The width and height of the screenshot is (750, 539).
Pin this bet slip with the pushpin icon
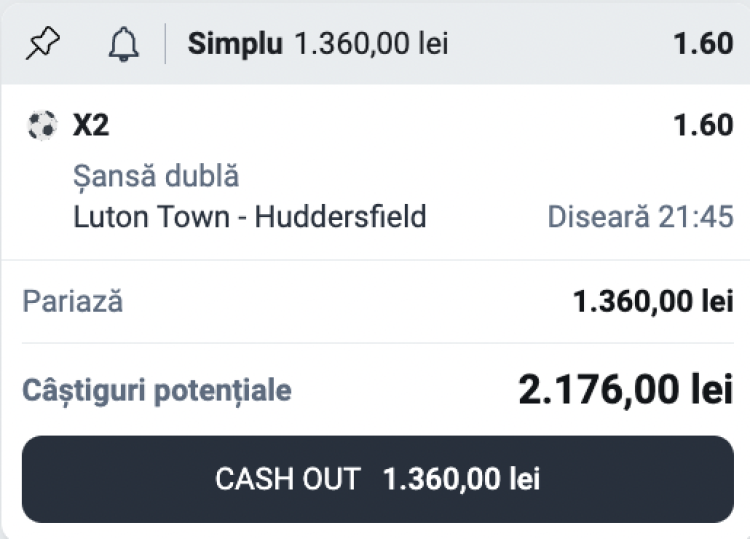pyautogui.click(x=42, y=44)
